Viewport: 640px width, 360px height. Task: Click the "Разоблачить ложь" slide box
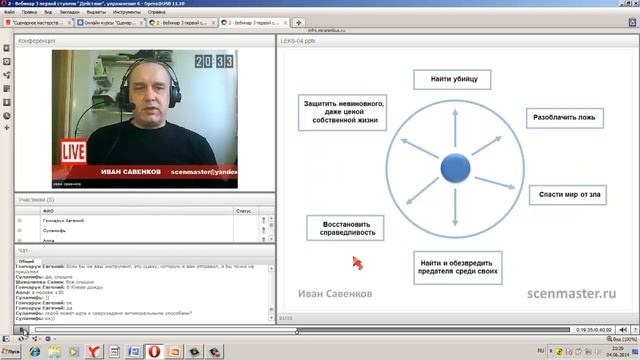click(x=564, y=118)
